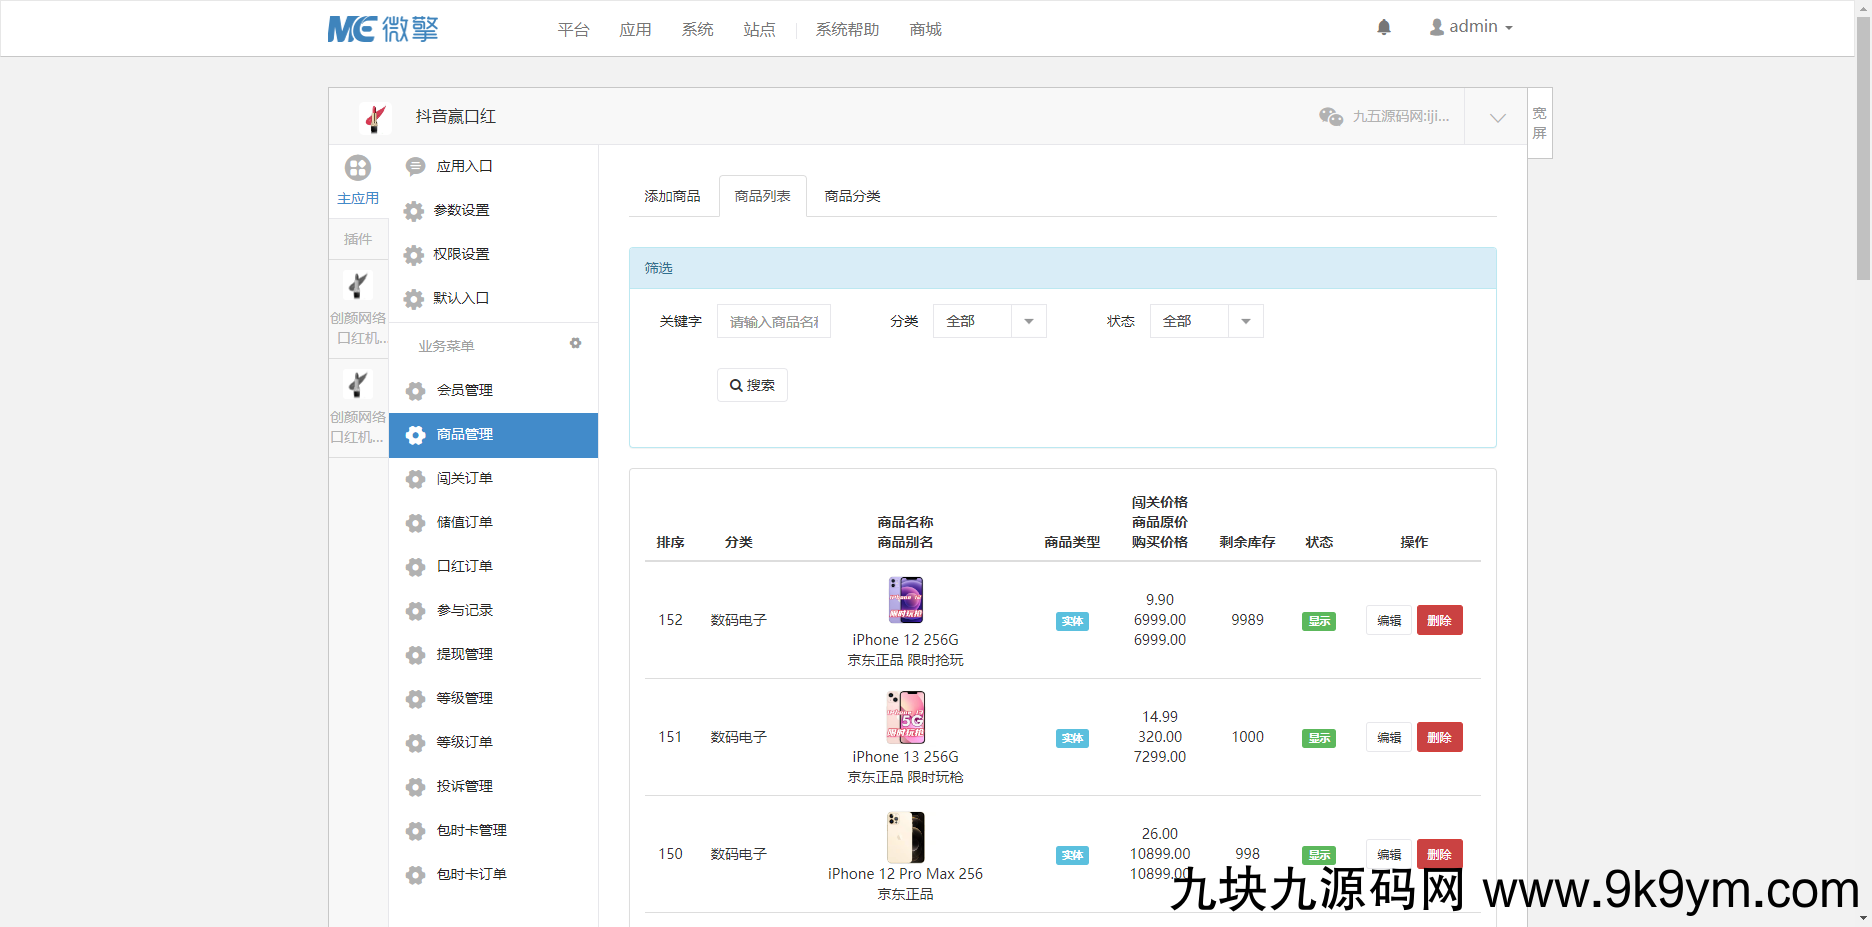Toggle visibility of iPhone 12 Pro Max 256
The width and height of the screenshot is (1872, 927).
click(x=1318, y=854)
